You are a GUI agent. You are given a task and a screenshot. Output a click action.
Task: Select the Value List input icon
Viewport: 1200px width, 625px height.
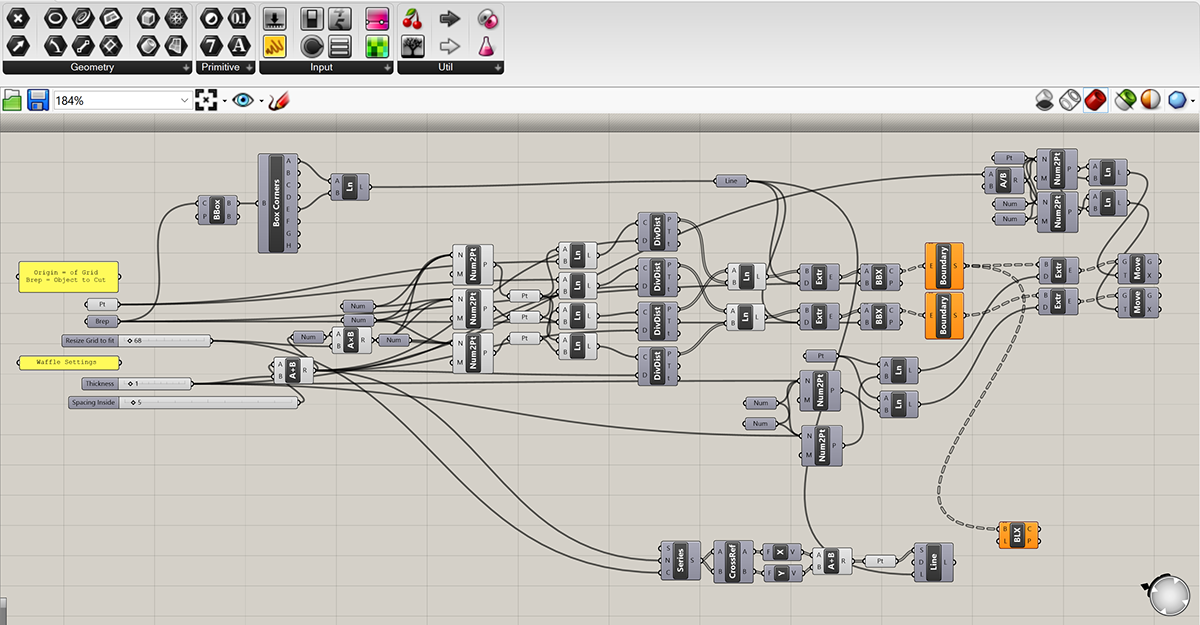pyautogui.click(x=340, y=45)
